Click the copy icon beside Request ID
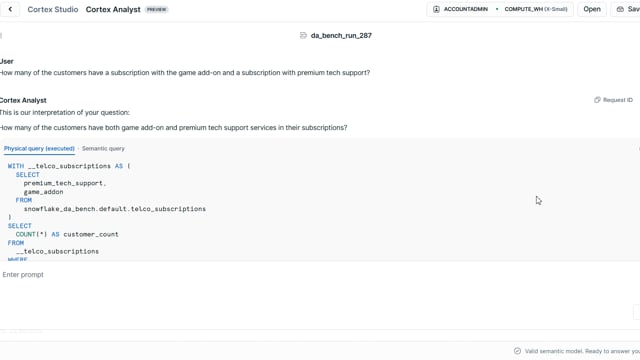 (597, 100)
